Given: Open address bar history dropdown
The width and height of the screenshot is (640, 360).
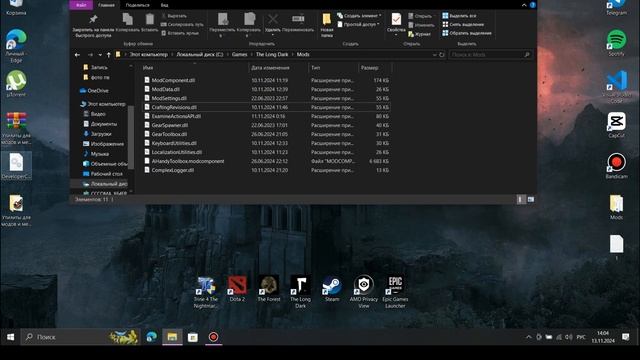Looking at the screenshot, I should coord(434,55).
